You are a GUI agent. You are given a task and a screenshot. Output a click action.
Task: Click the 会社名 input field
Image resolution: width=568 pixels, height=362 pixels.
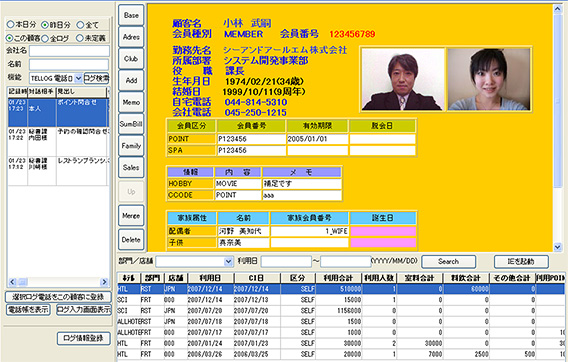tap(69, 51)
